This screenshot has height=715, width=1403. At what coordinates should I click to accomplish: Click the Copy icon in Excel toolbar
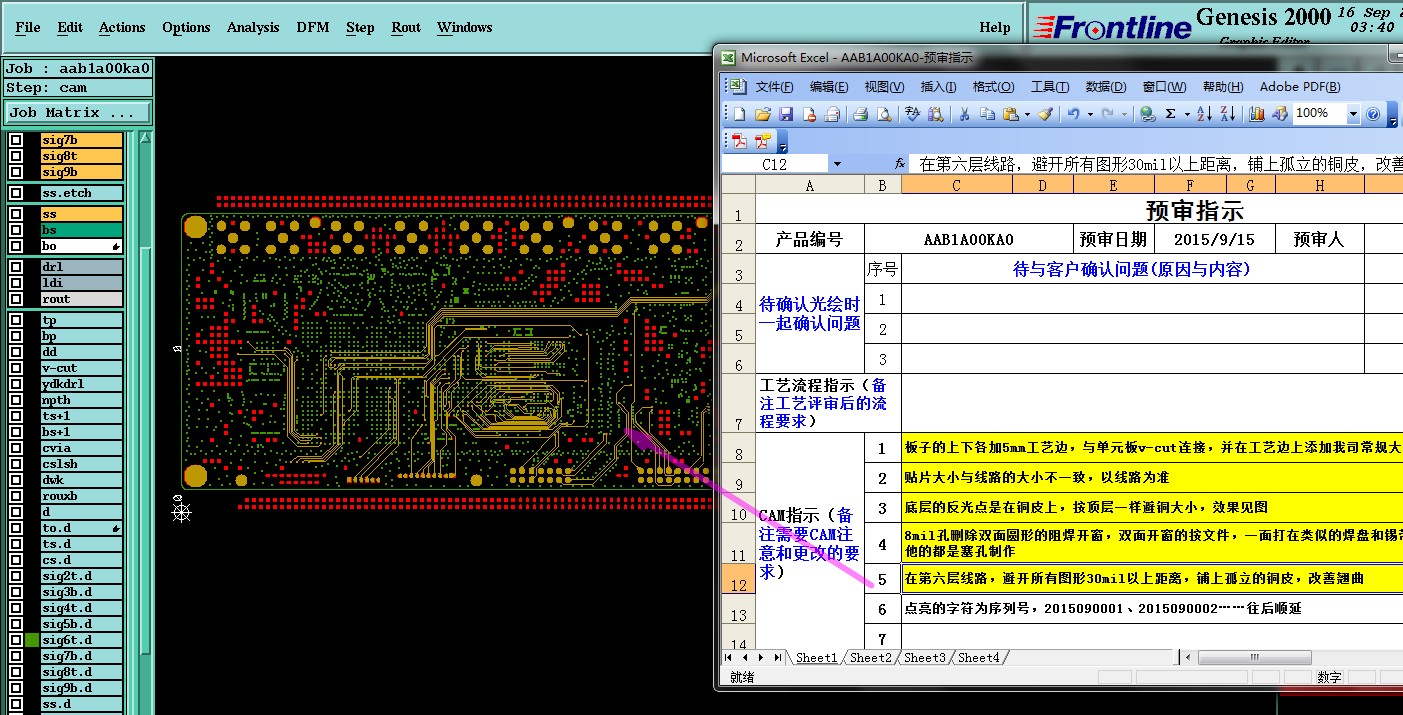(x=987, y=114)
